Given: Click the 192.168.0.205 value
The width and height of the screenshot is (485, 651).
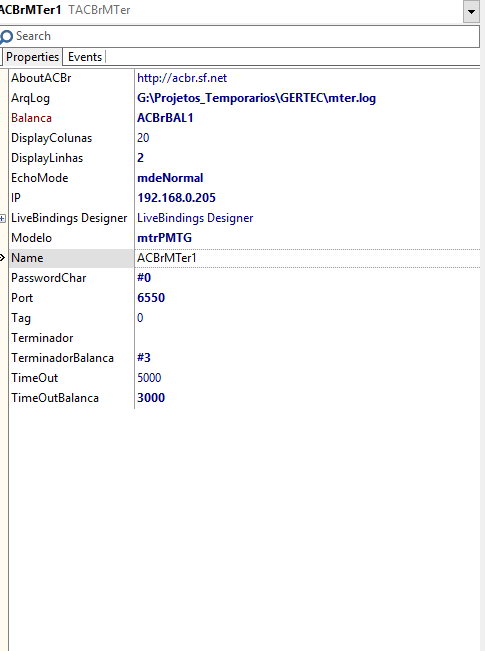Looking at the screenshot, I should (176, 198).
